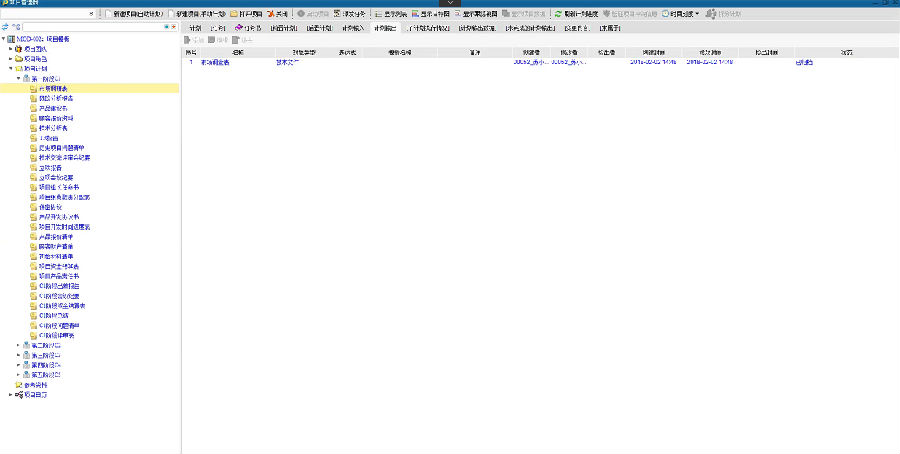Click the 已批准 status link in row 1
Viewport: 900px width, 454px height.
[x=804, y=63]
